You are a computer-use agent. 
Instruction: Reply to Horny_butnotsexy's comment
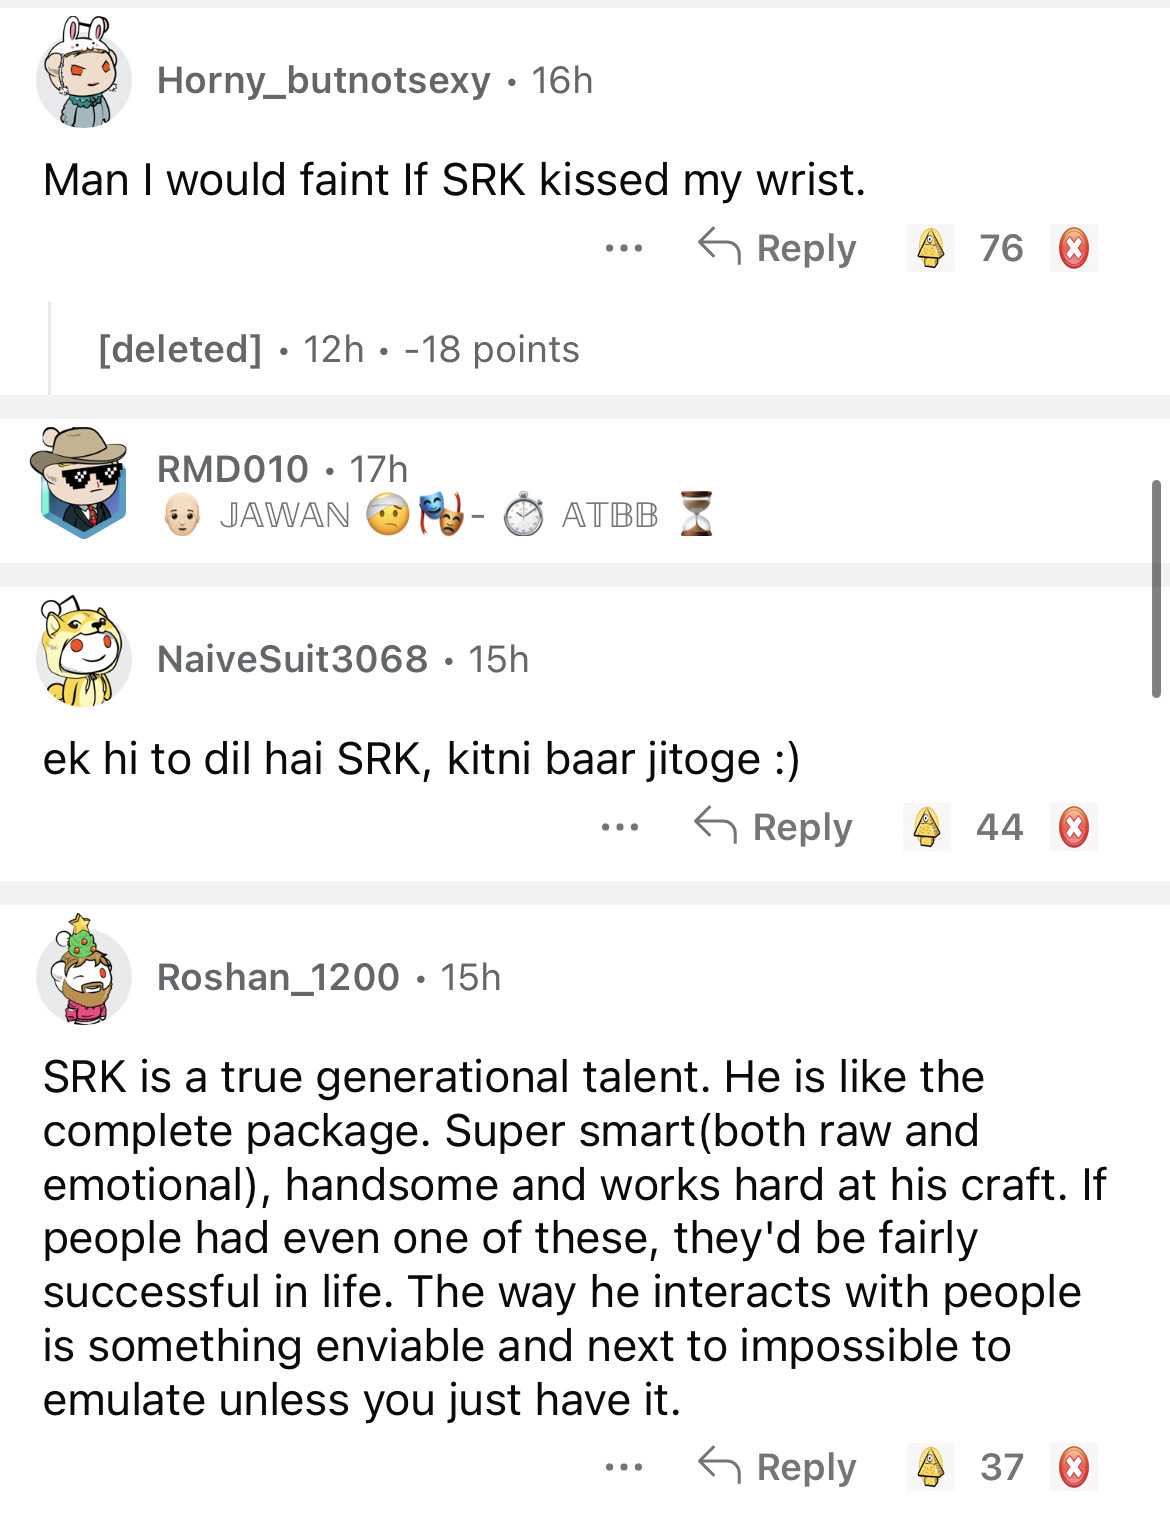(778, 248)
